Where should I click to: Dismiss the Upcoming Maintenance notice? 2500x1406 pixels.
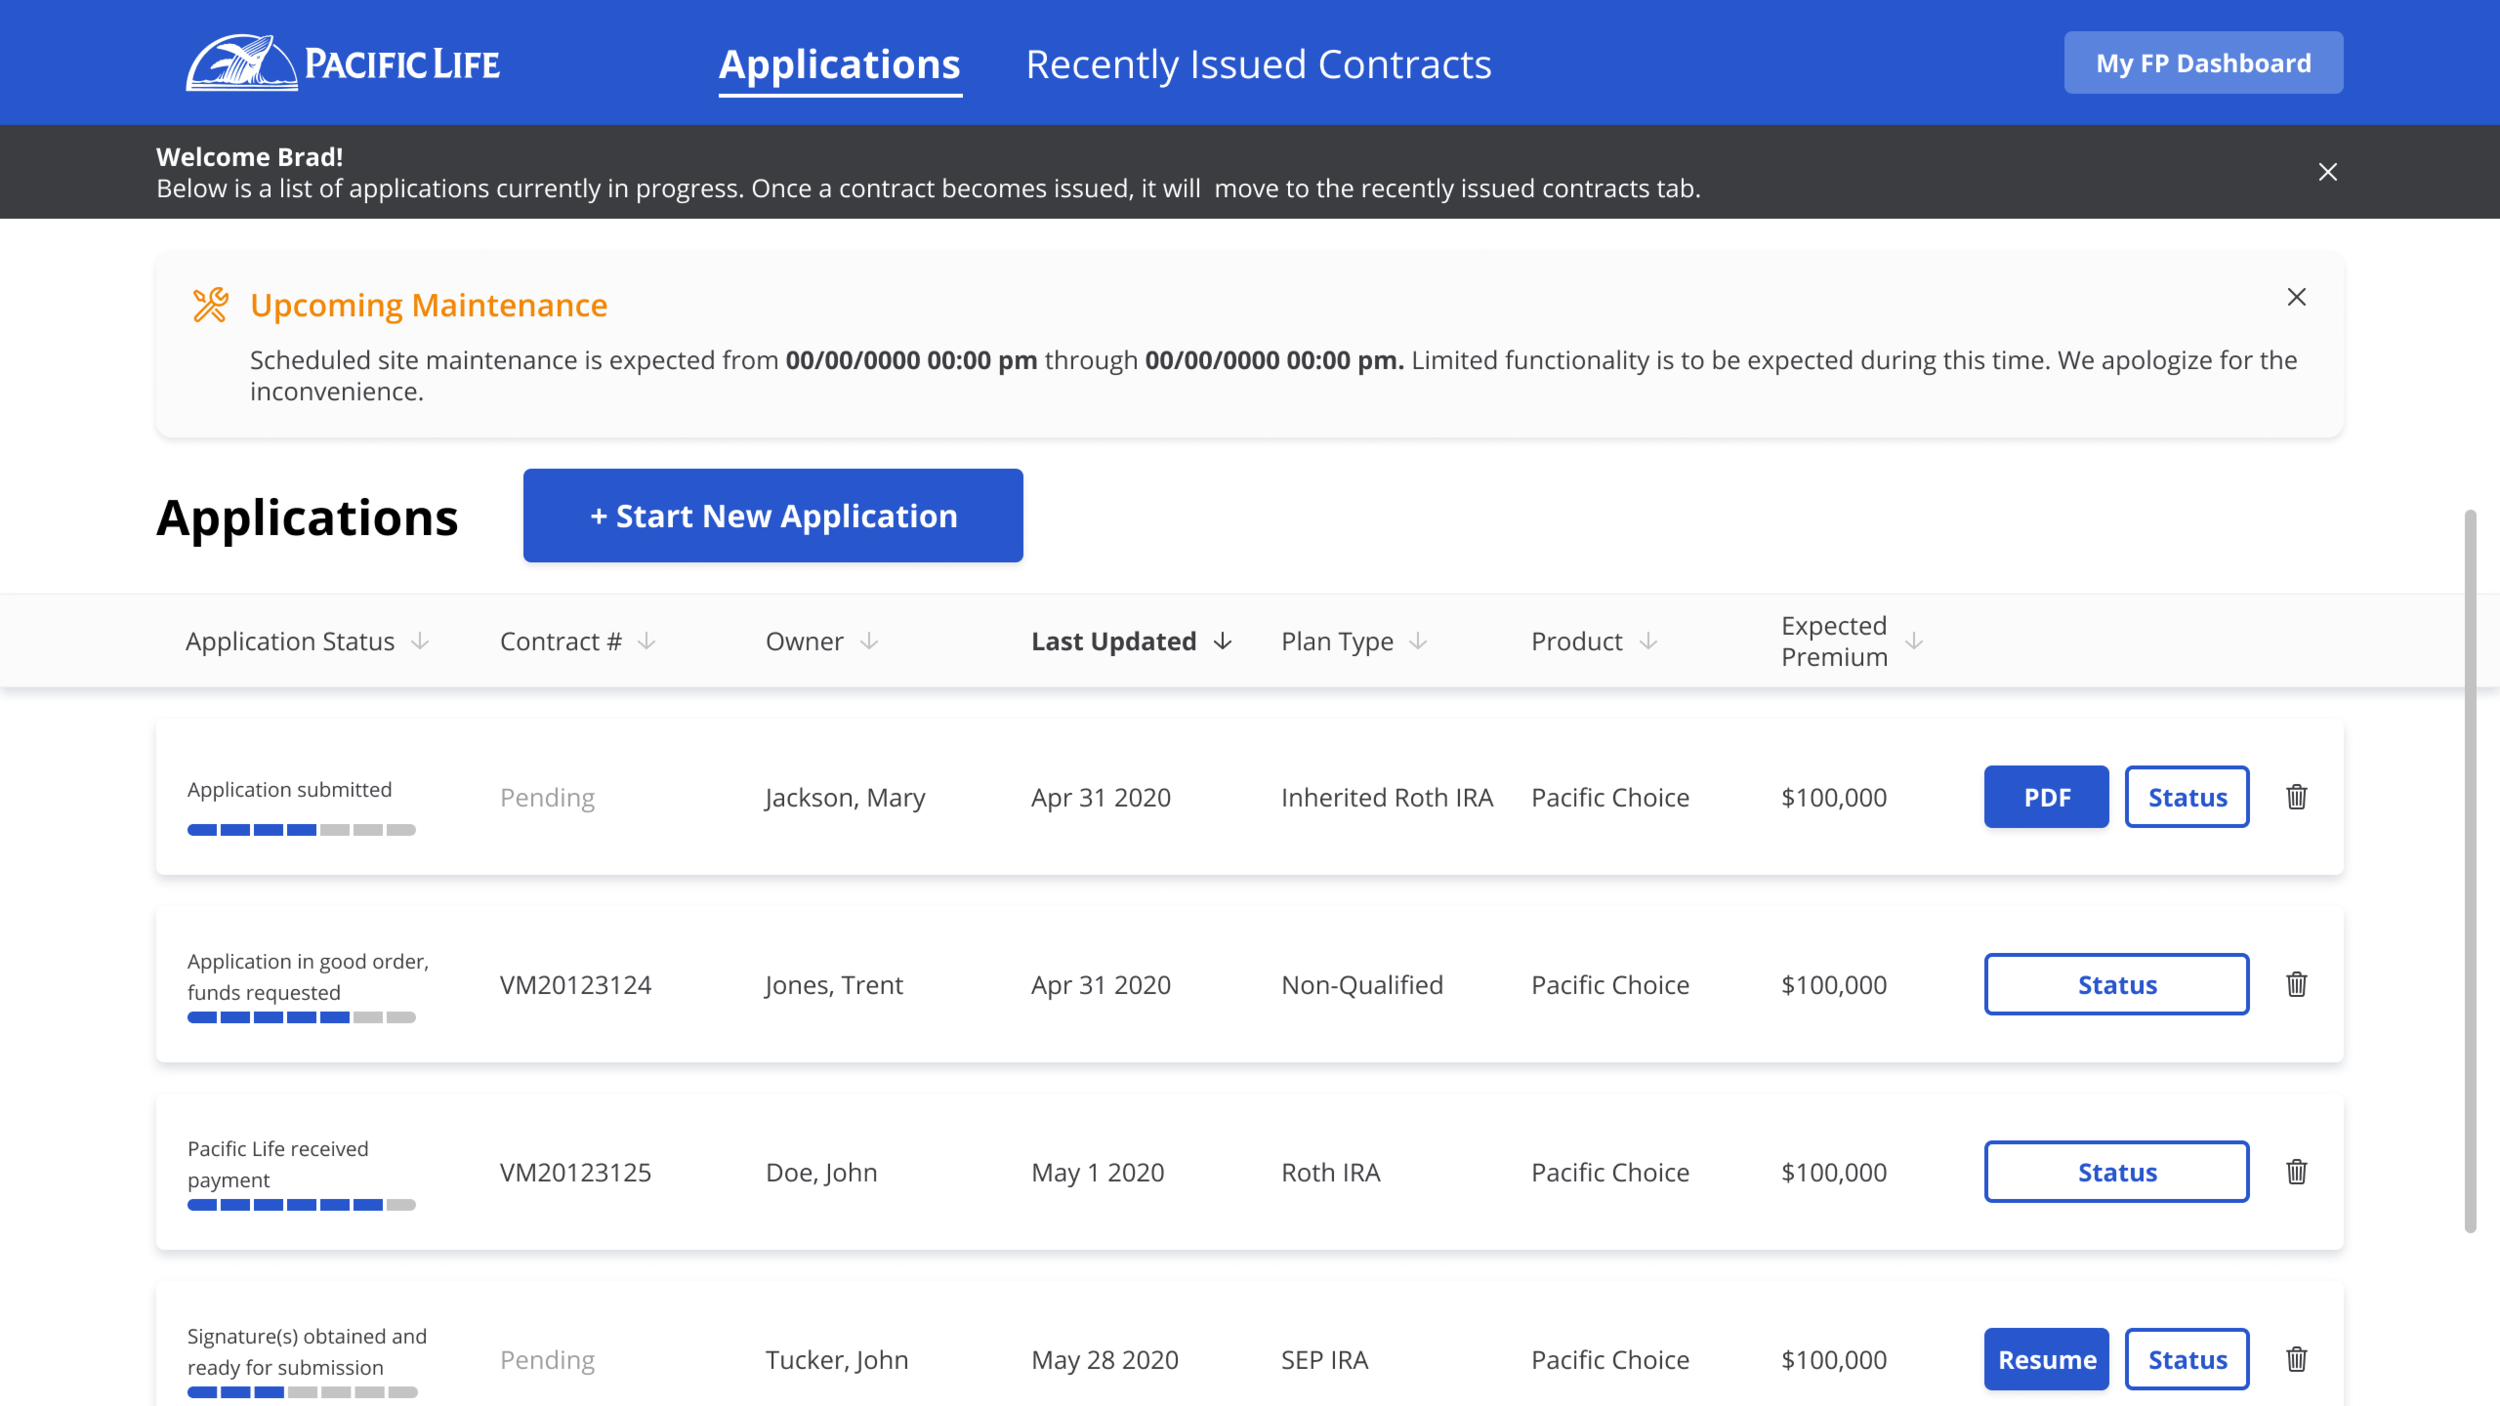(2296, 297)
